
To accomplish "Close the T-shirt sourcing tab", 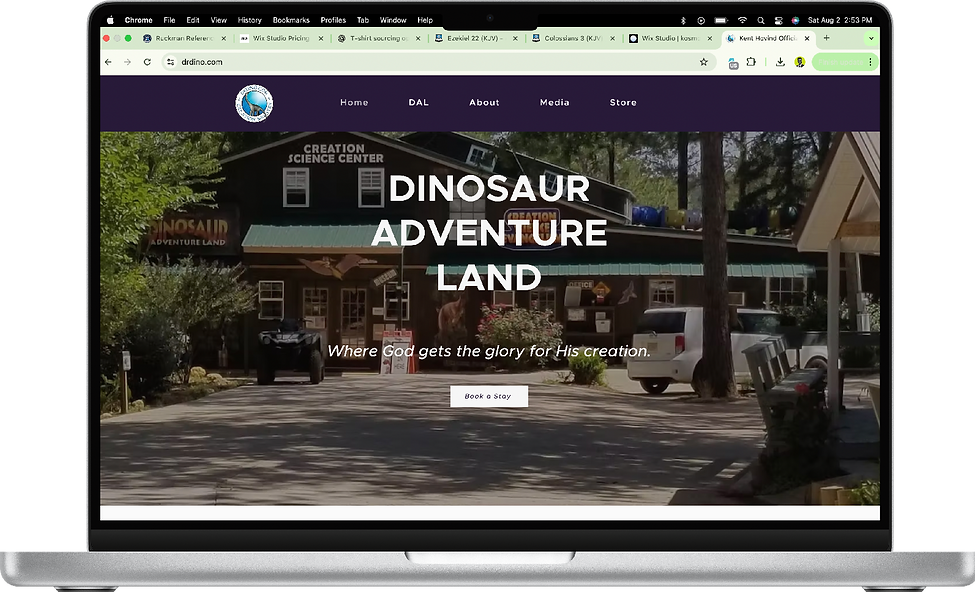I will click(418, 38).
